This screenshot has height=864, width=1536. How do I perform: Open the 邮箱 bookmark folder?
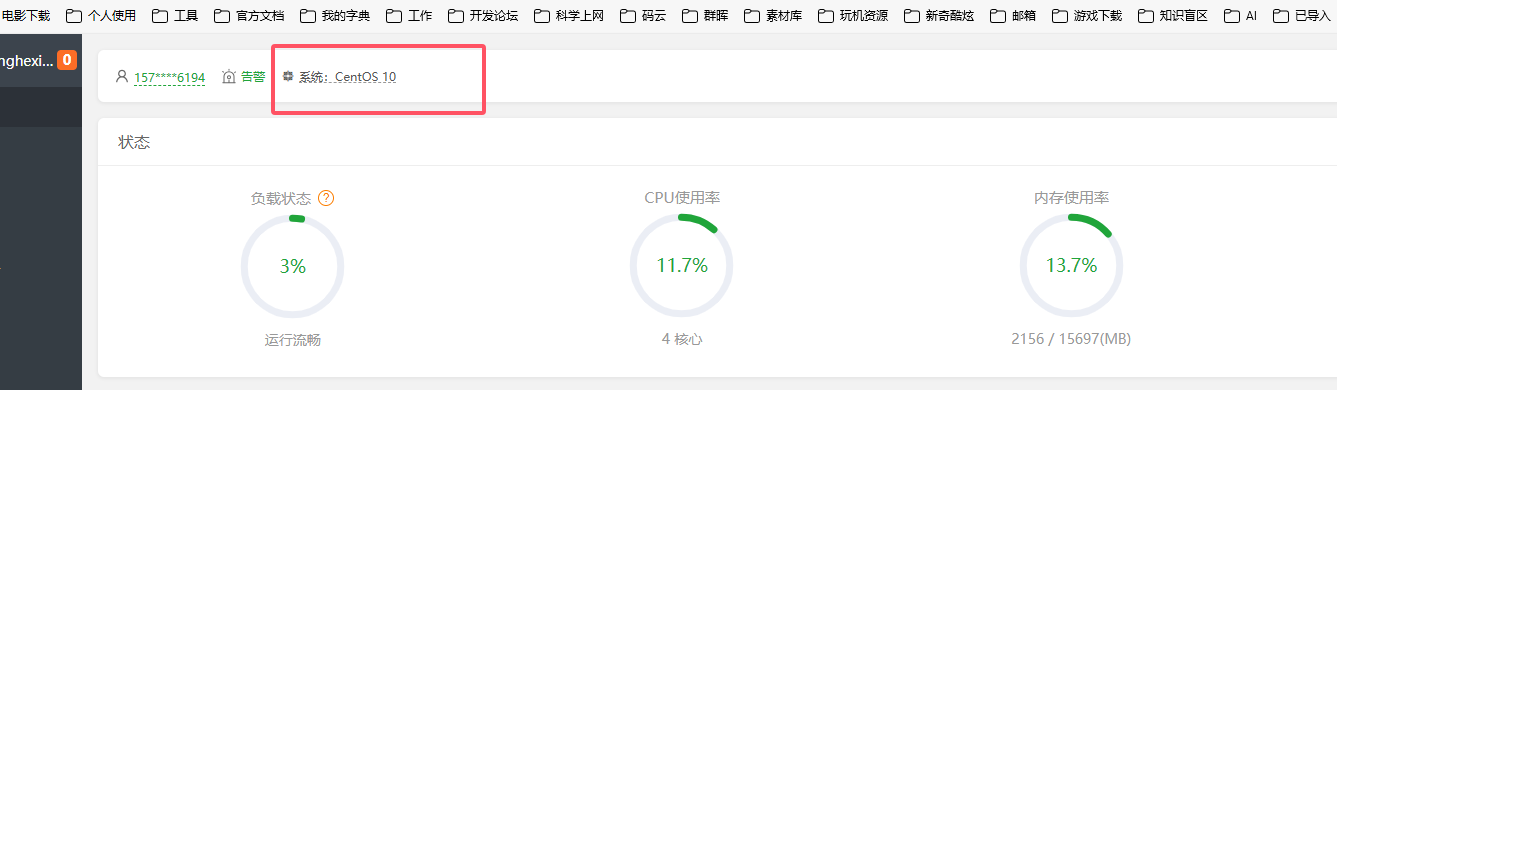pyautogui.click(x=1013, y=16)
